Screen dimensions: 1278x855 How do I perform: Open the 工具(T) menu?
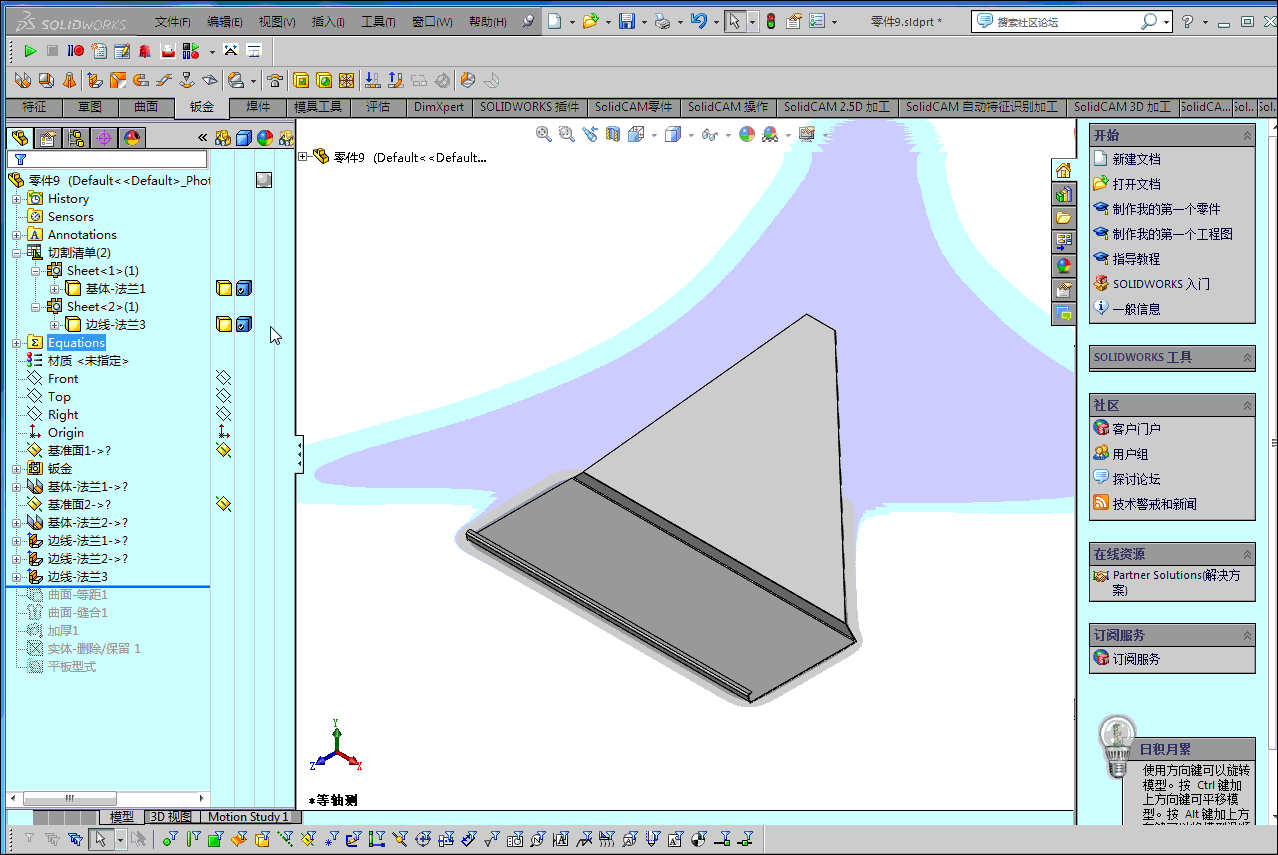378,21
